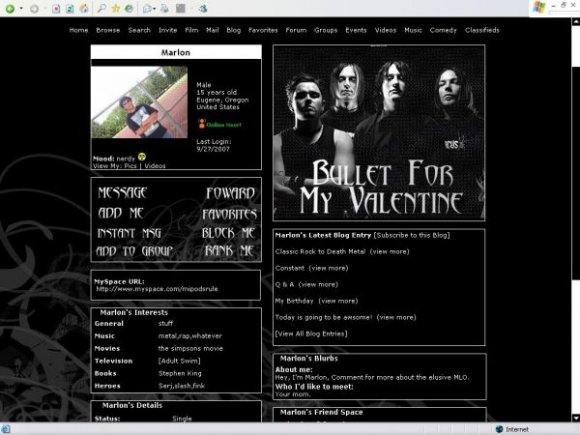580x435 pixels.
Task: Click the 'the simpsons movie' interest text
Action: [x=190, y=348]
